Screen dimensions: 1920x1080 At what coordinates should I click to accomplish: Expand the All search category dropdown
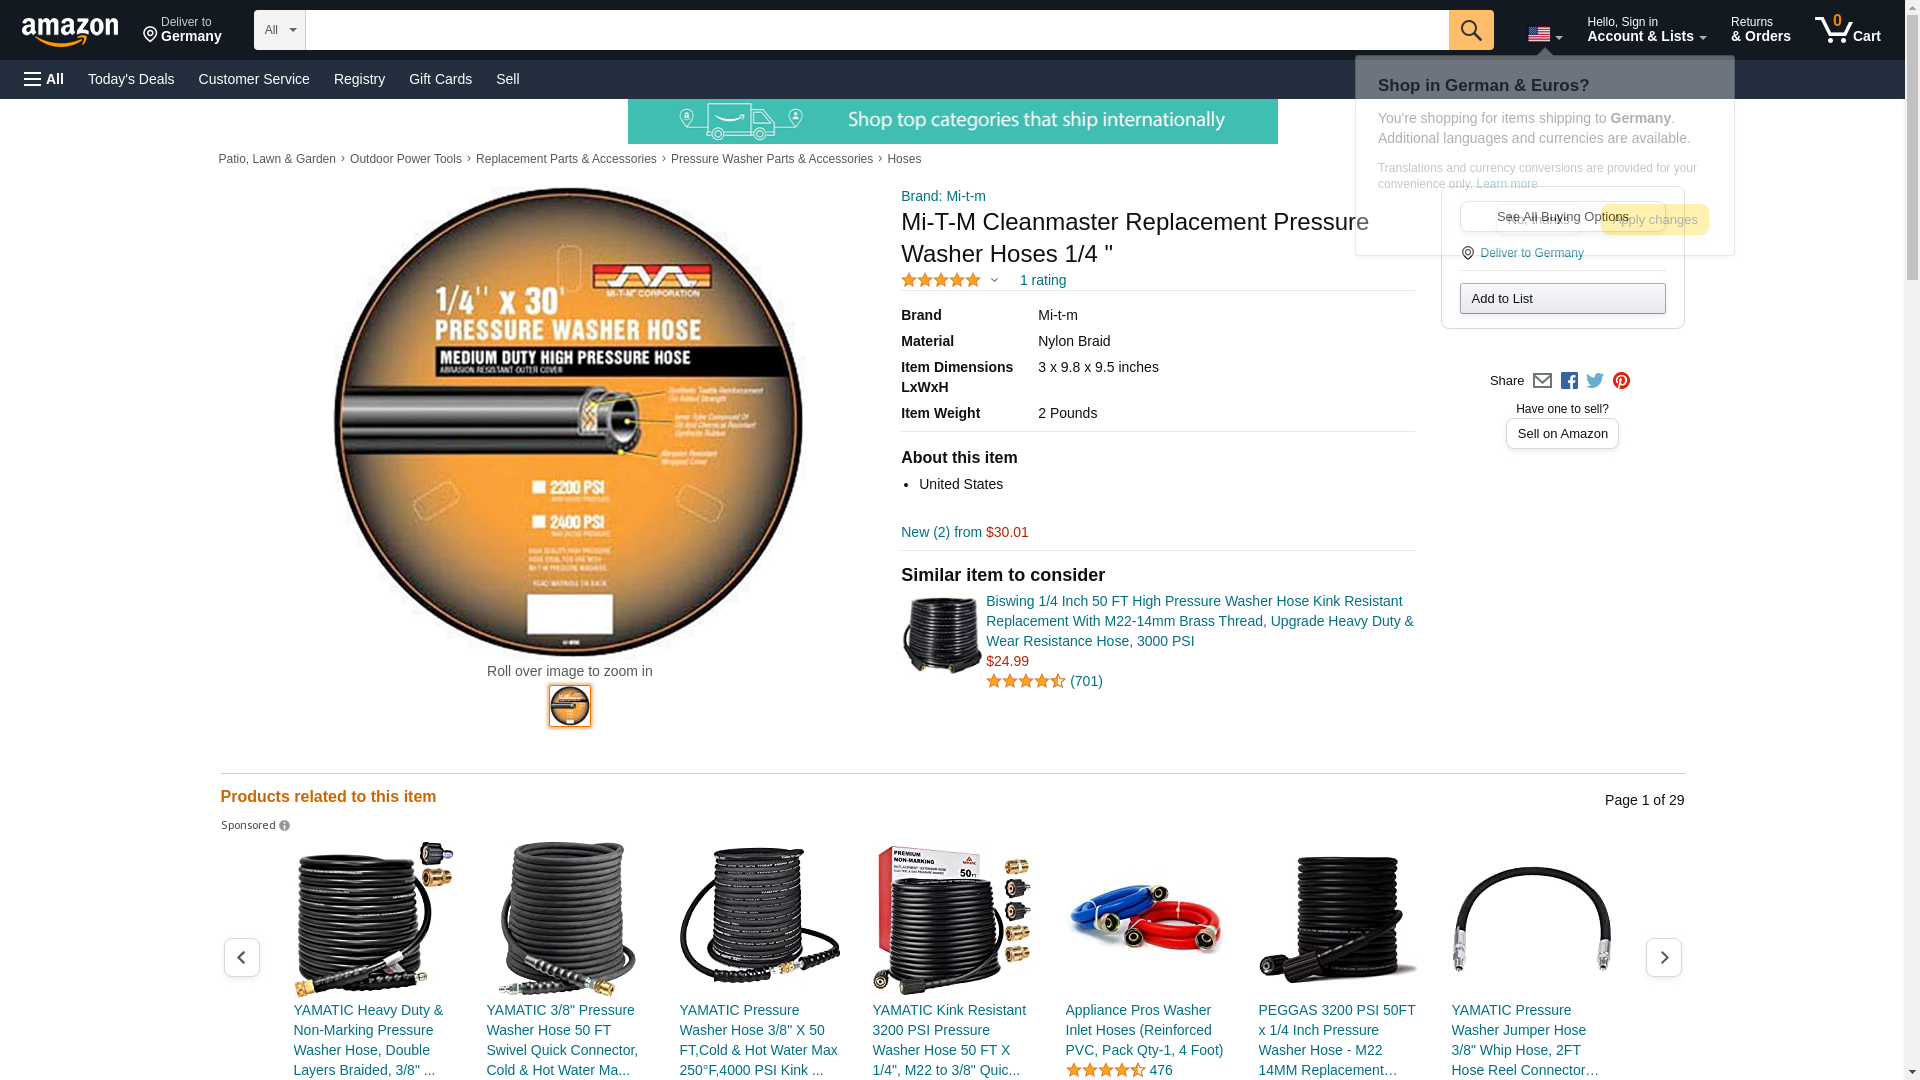click(280, 30)
